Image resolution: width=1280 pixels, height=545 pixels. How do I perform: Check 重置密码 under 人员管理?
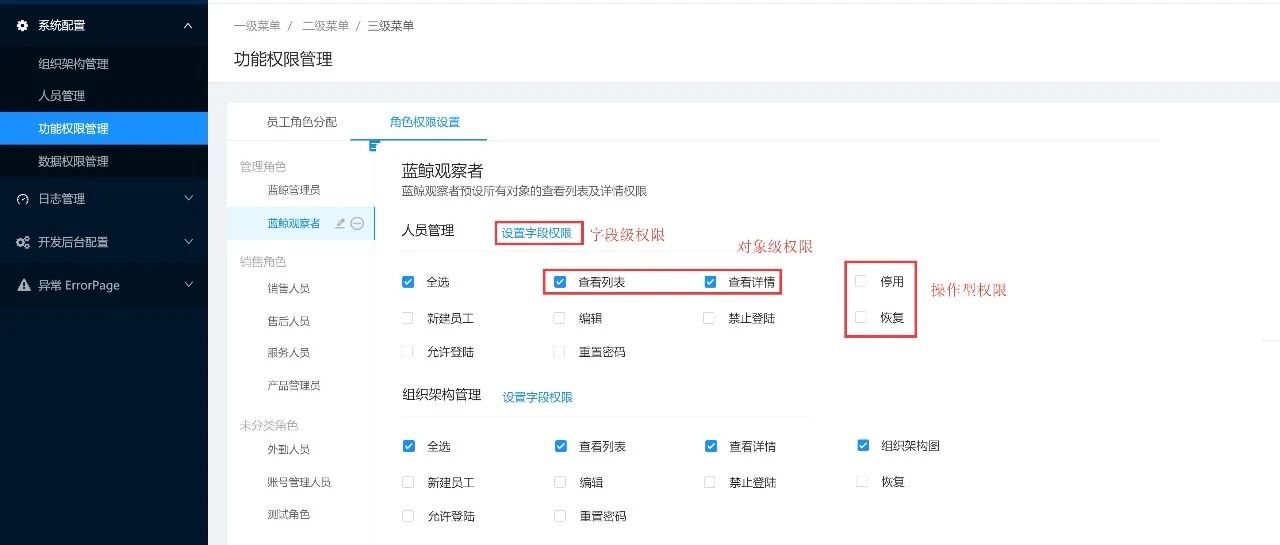(x=559, y=352)
